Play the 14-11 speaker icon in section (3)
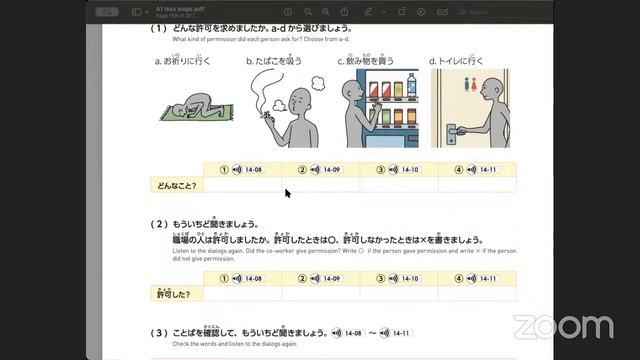This screenshot has height=360, width=640. click(x=384, y=333)
